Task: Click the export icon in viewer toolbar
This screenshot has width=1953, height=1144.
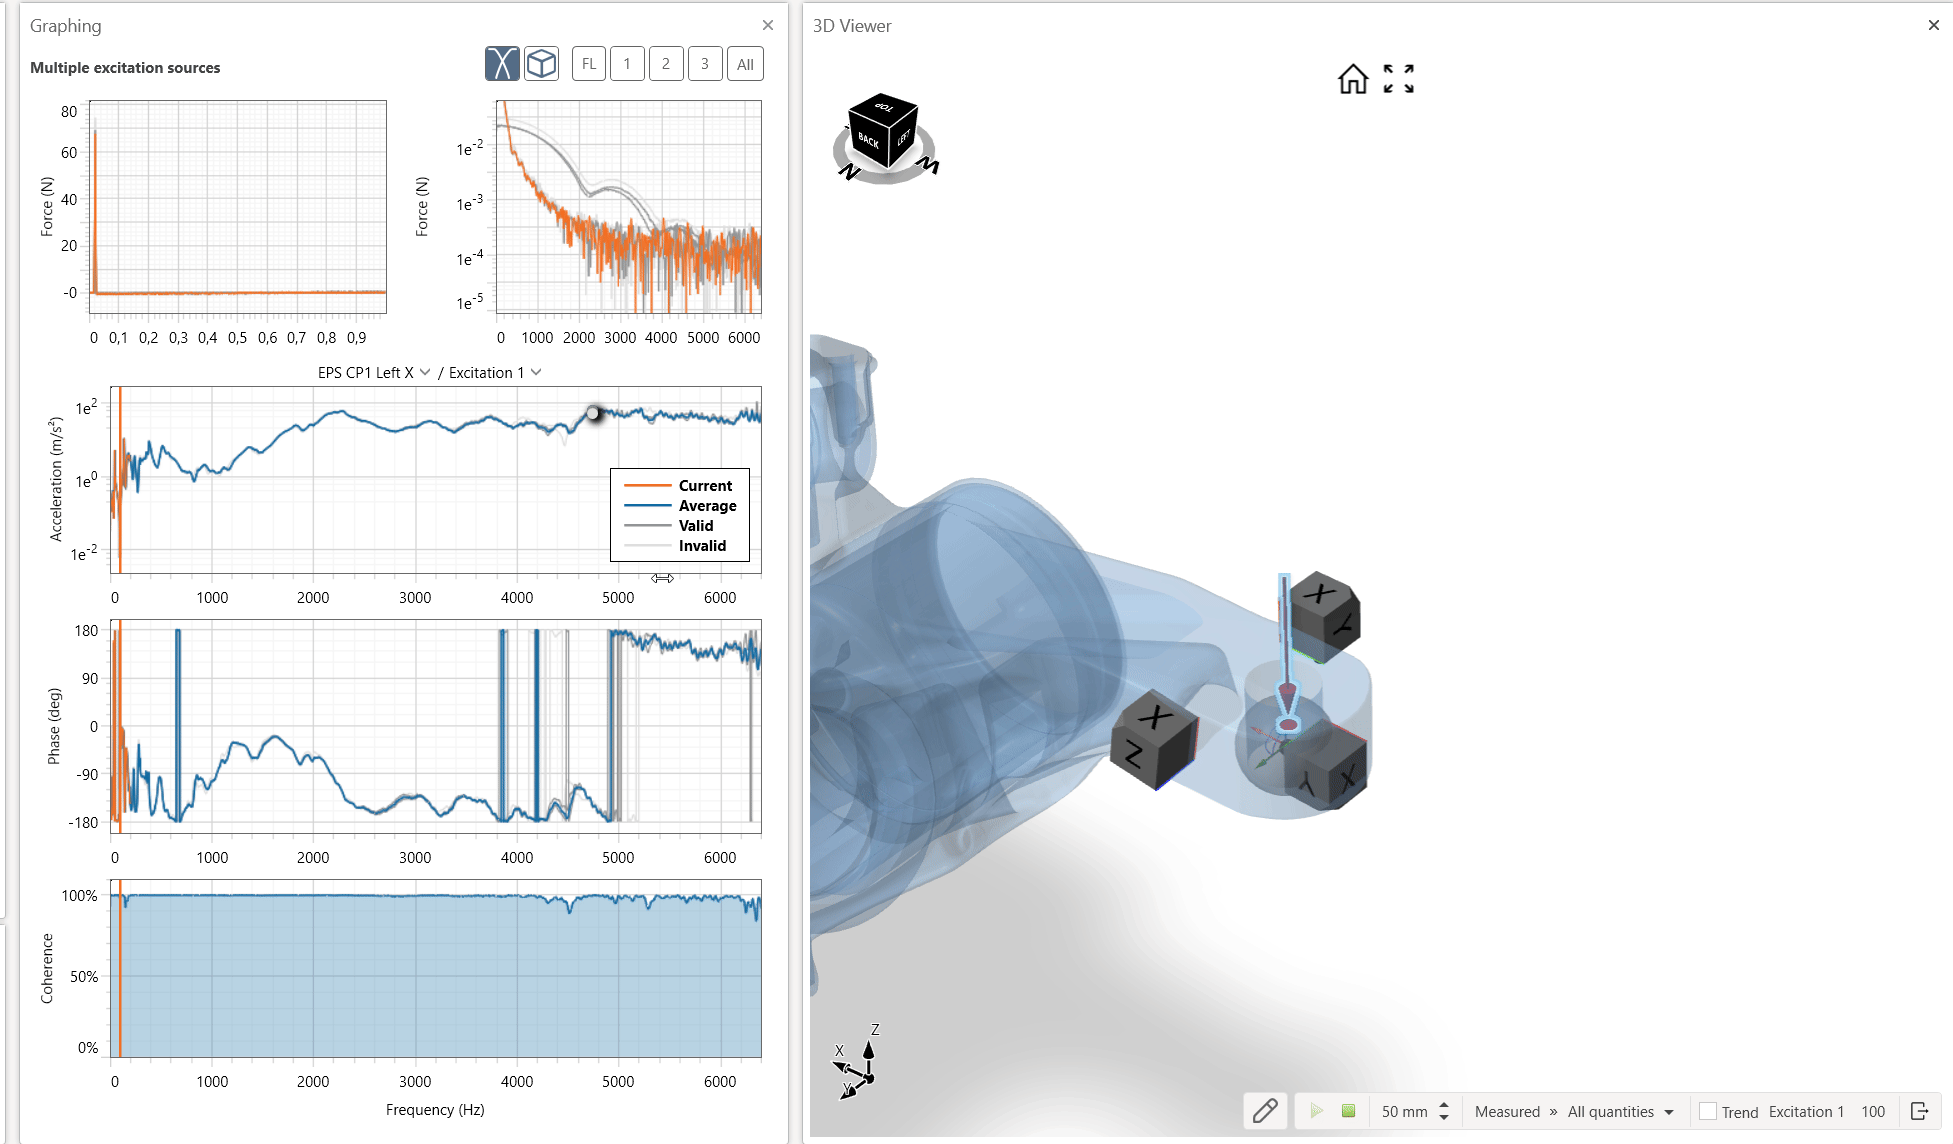Action: [1919, 1111]
